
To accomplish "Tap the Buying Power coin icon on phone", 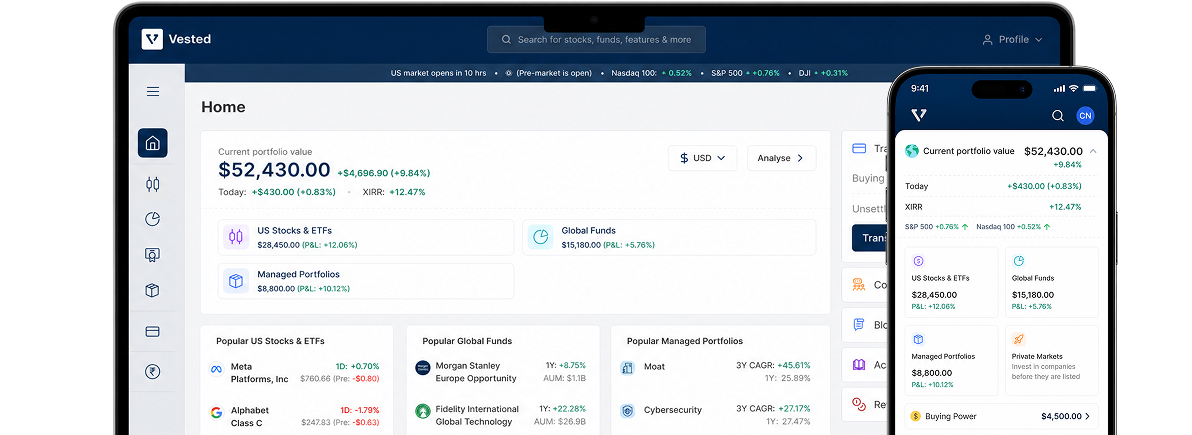I will click(x=915, y=416).
